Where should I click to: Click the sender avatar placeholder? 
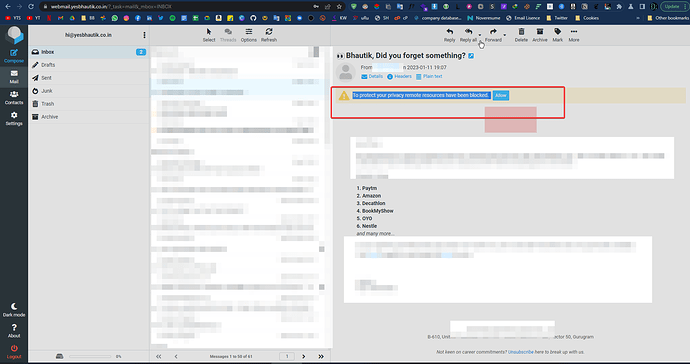point(345,72)
